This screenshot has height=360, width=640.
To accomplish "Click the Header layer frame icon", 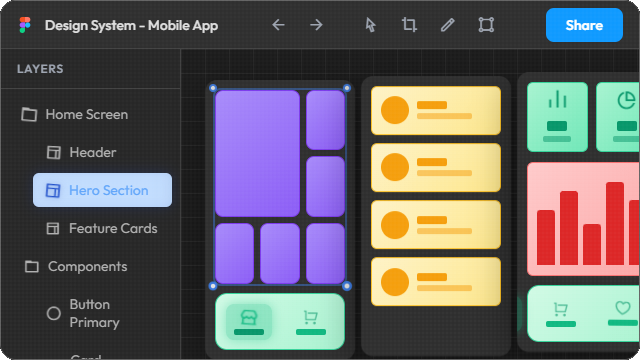I will click(x=53, y=153).
